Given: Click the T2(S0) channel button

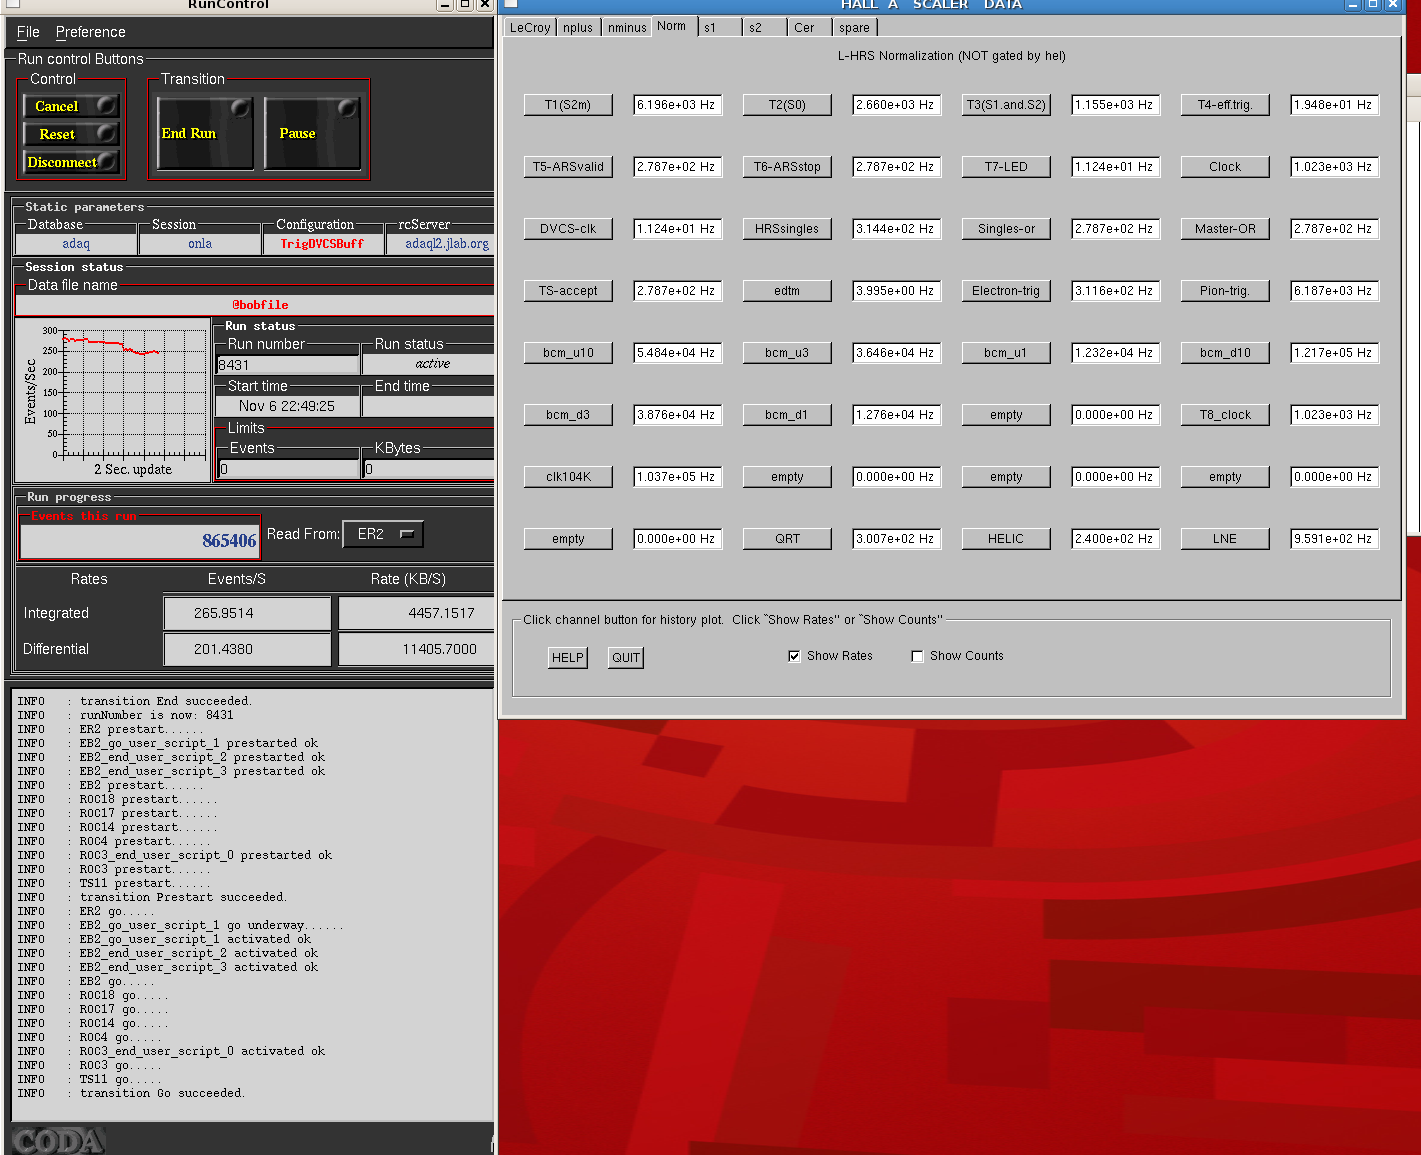Looking at the screenshot, I should 787,105.
